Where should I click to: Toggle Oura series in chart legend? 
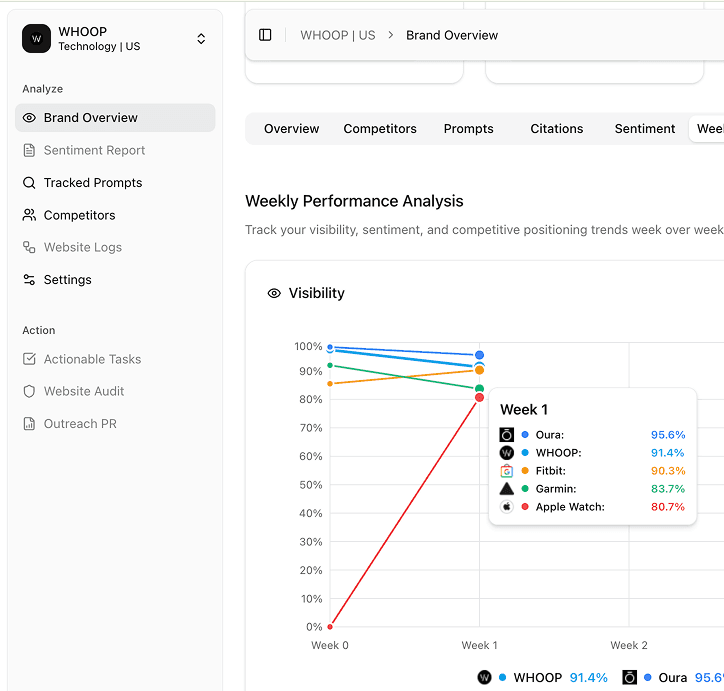coord(673,678)
